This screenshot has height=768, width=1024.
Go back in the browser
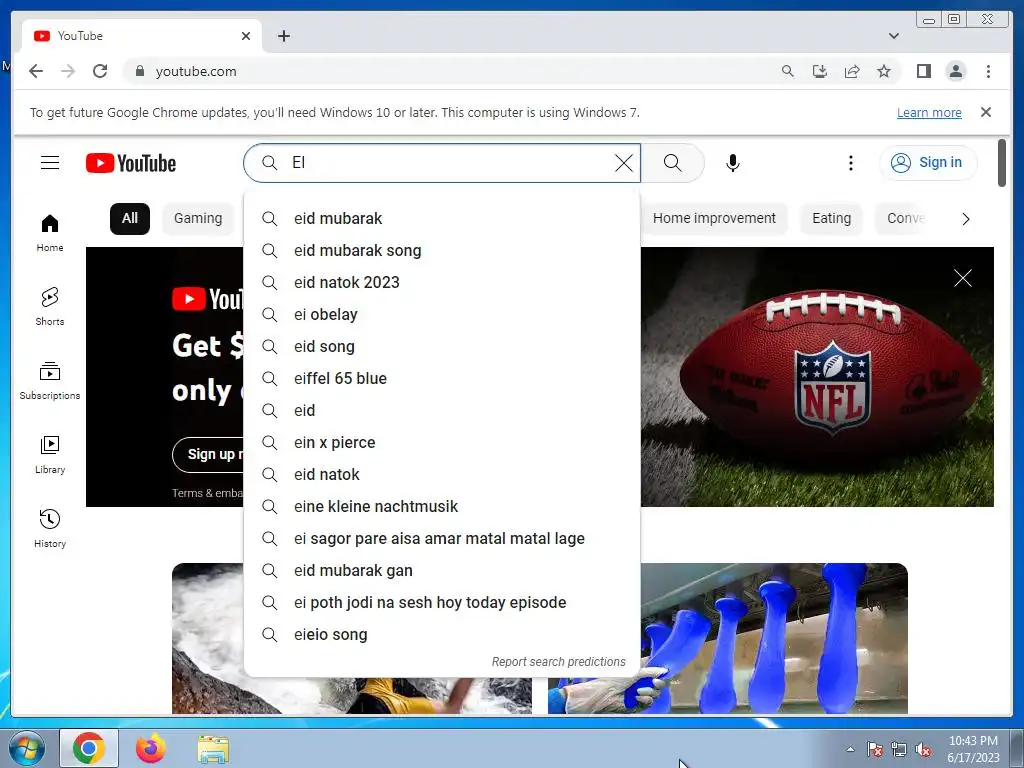click(36, 71)
